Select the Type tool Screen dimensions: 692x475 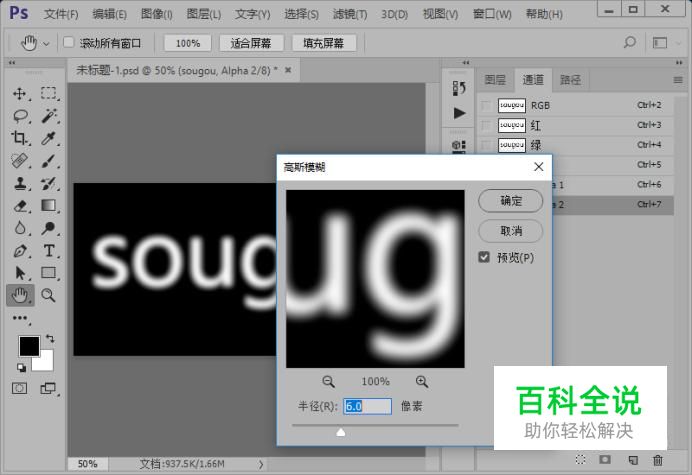(49, 251)
